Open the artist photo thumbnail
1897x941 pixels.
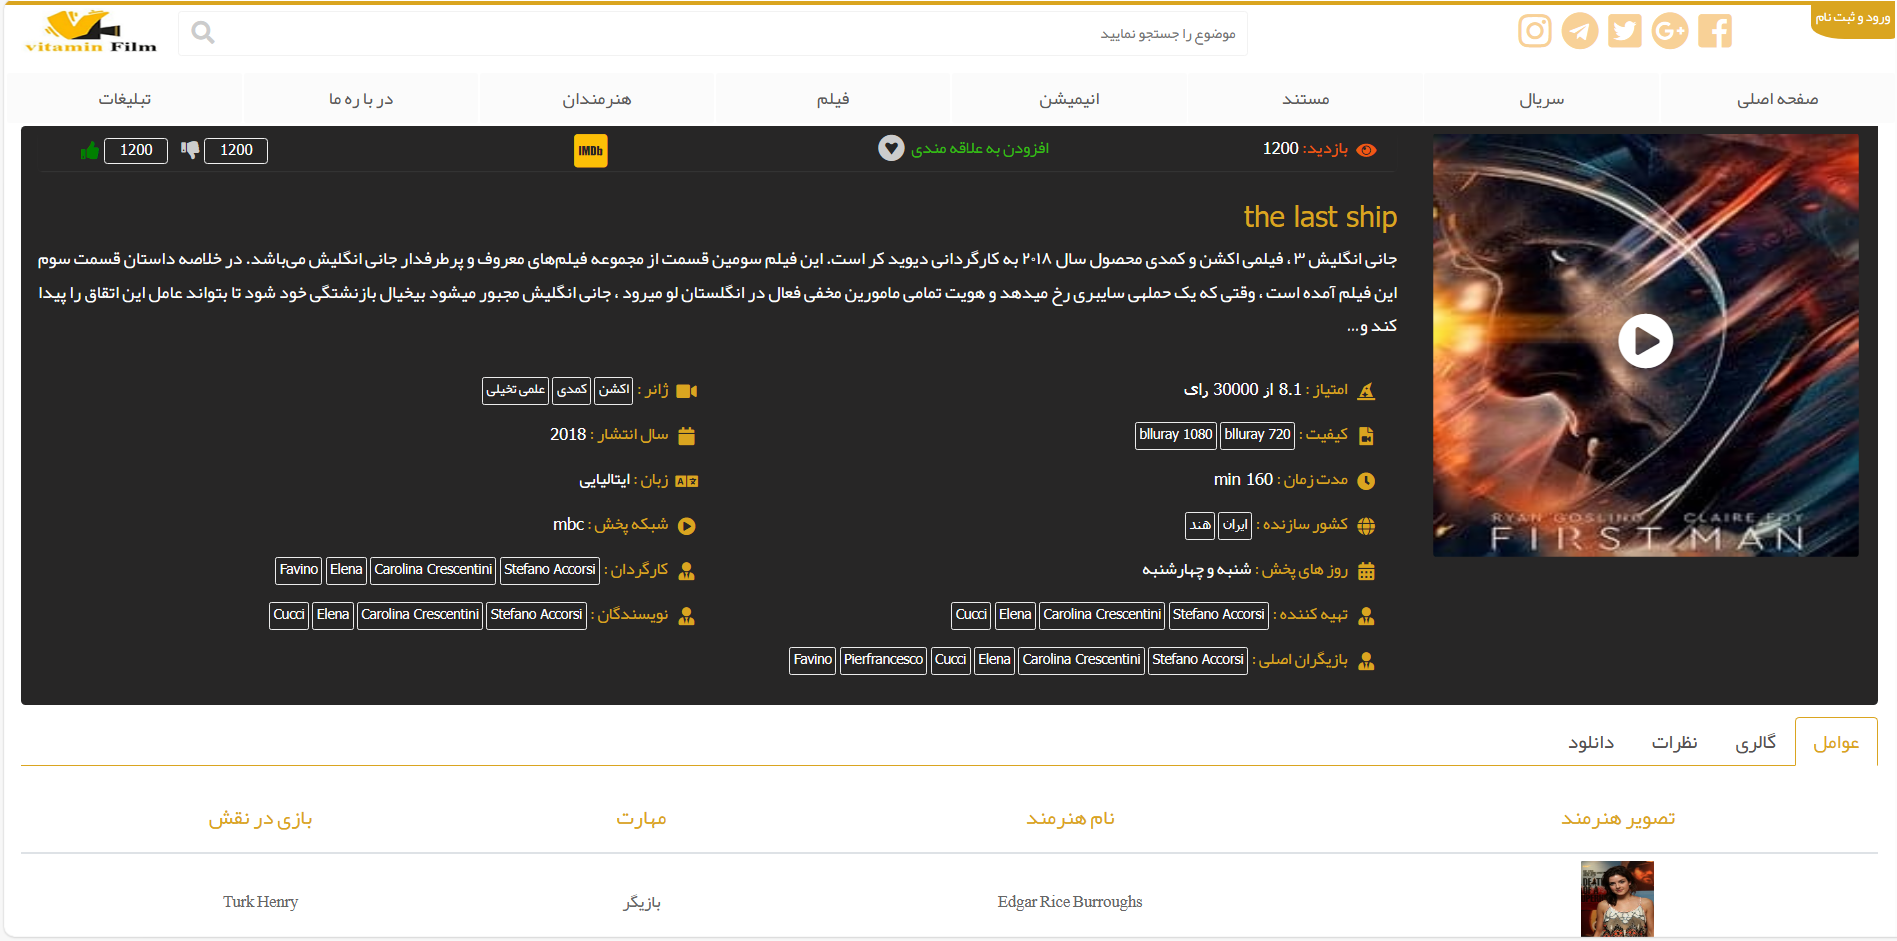(x=1617, y=899)
